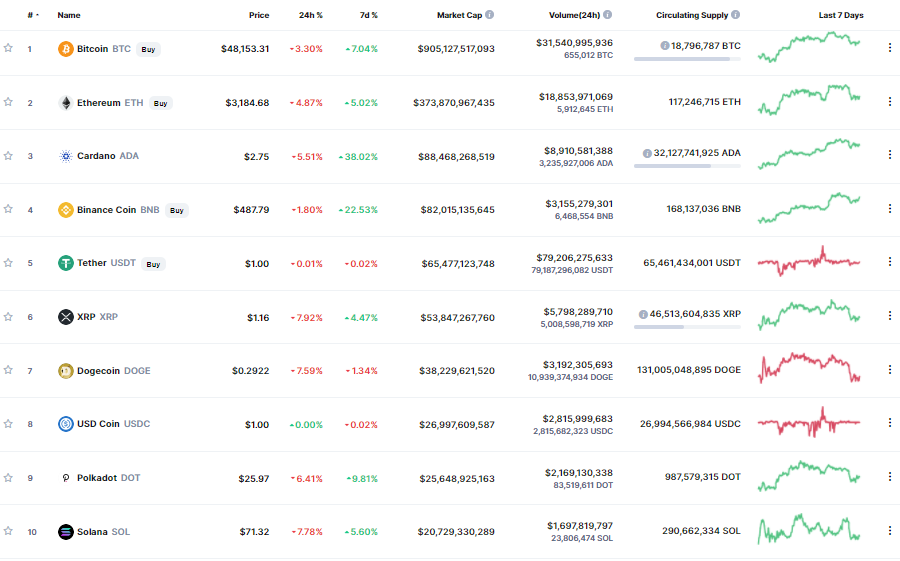This screenshot has width=900, height=561.
Task: Open the Cardano ADA coin page link
Action: coord(108,156)
